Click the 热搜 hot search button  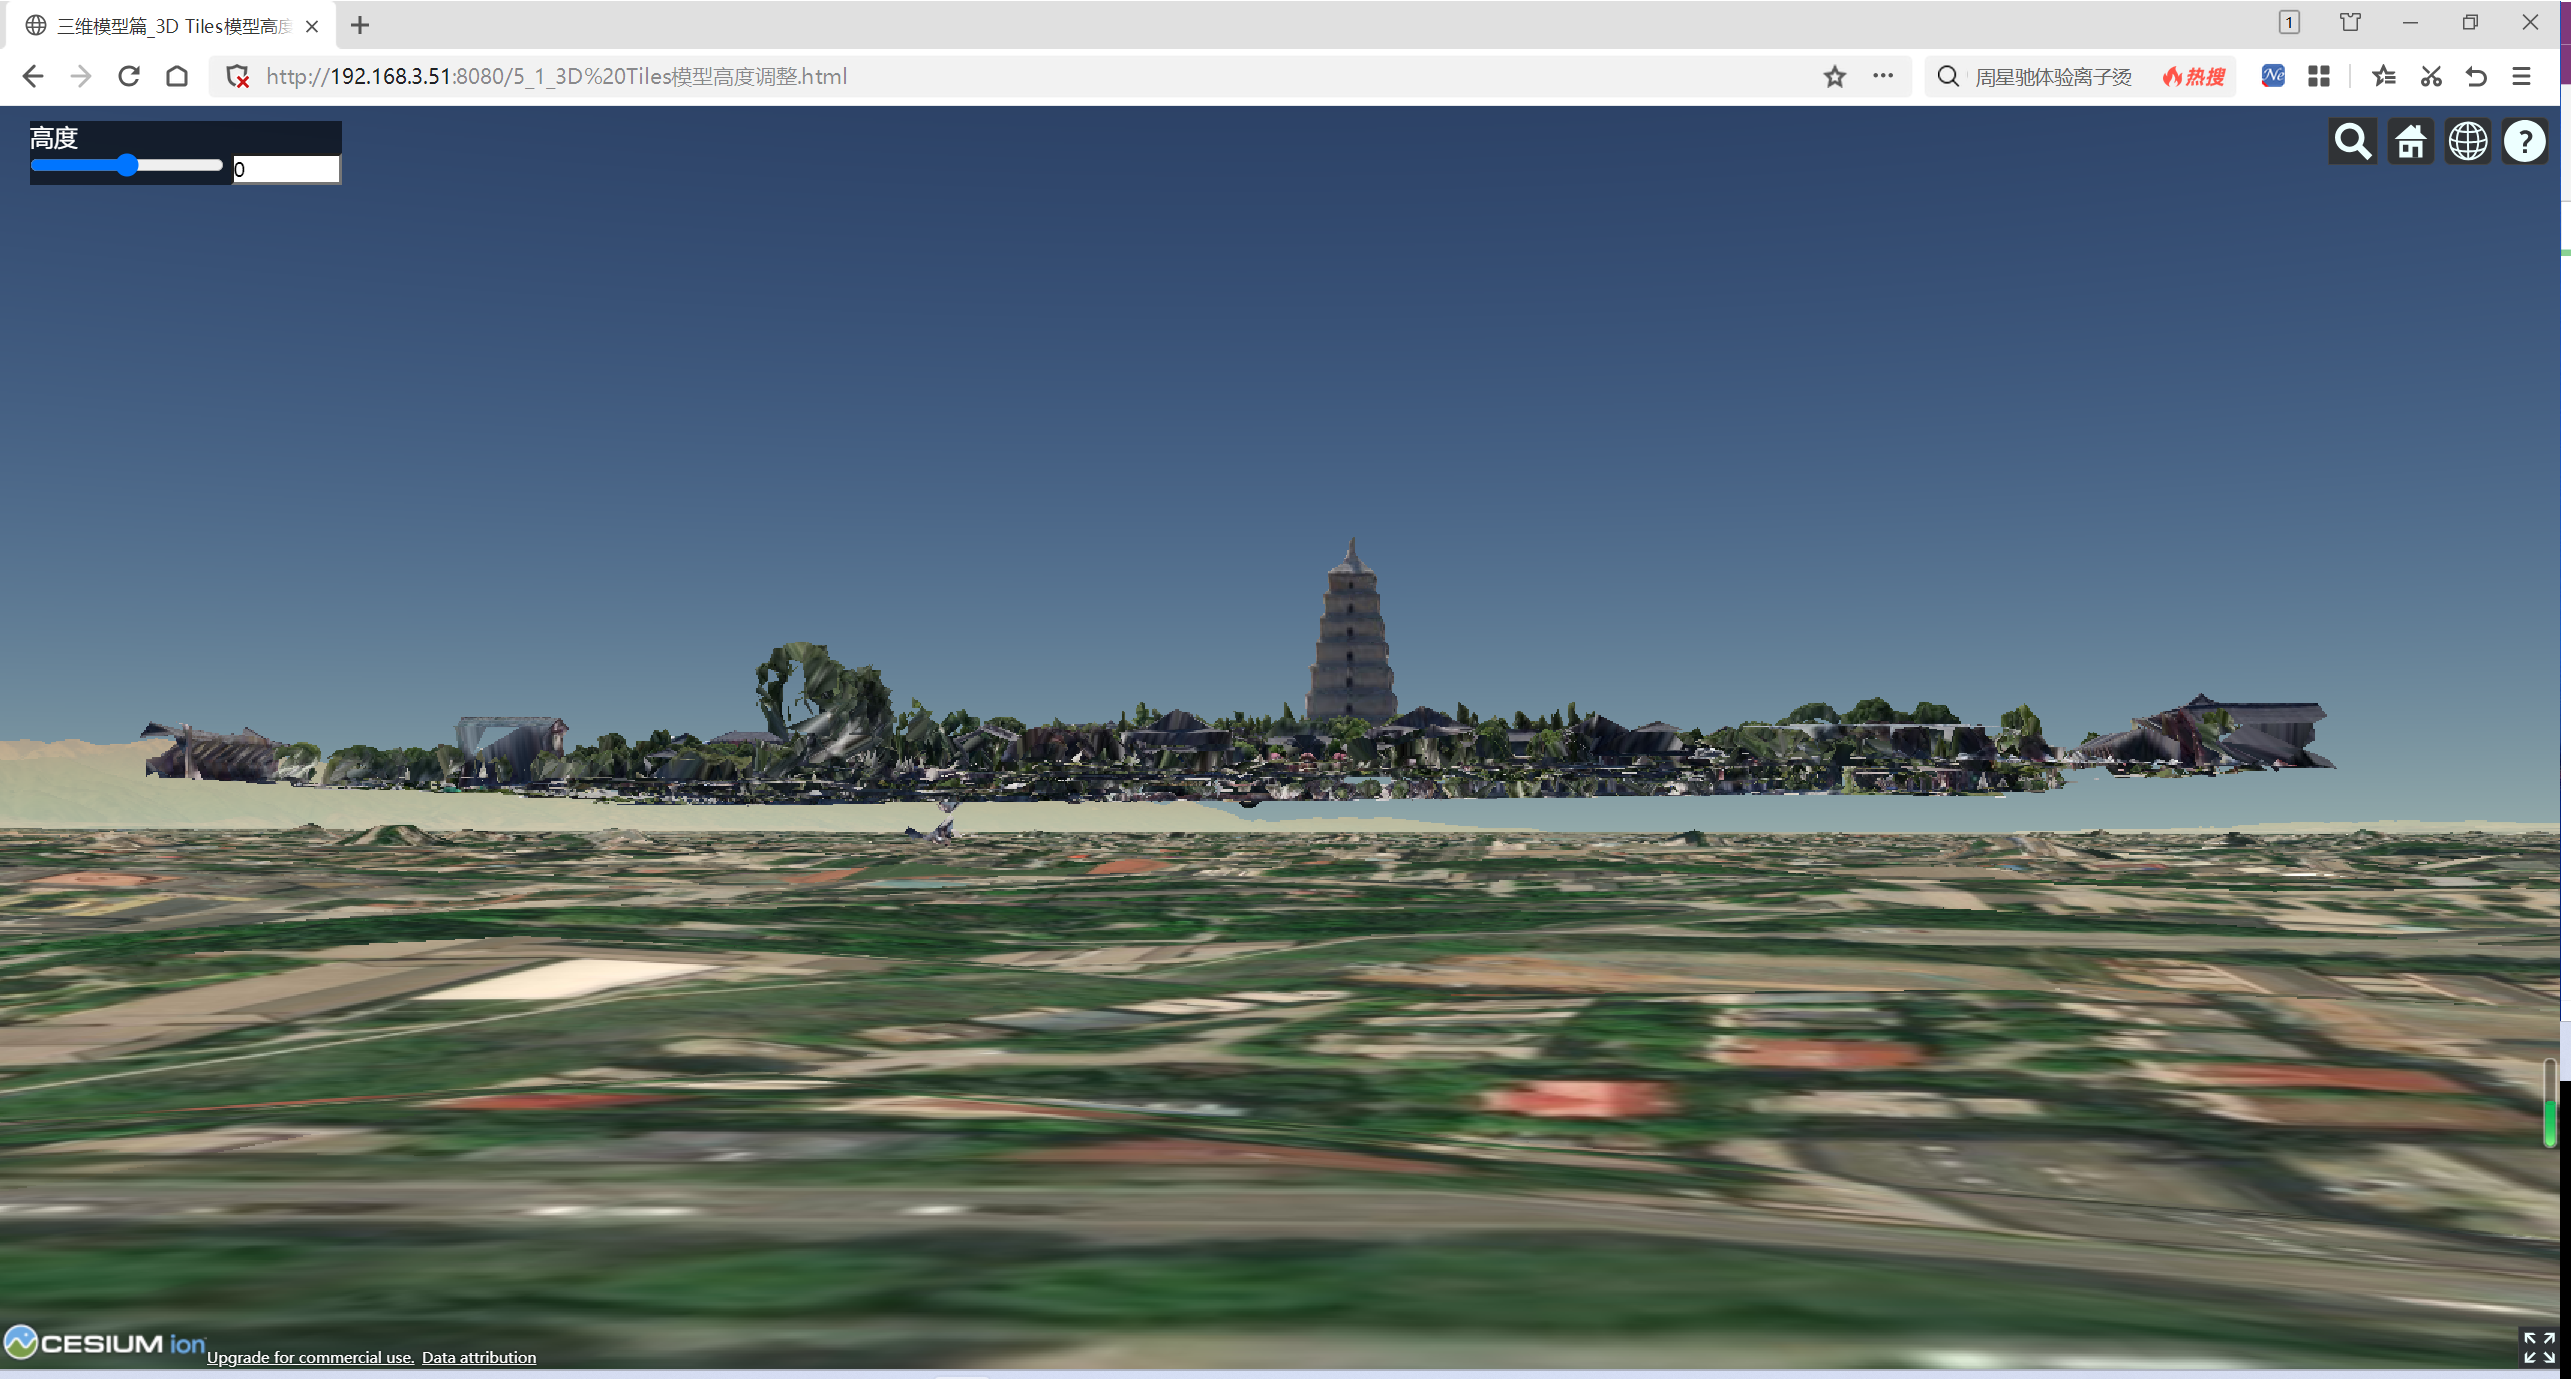point(2194,77)
